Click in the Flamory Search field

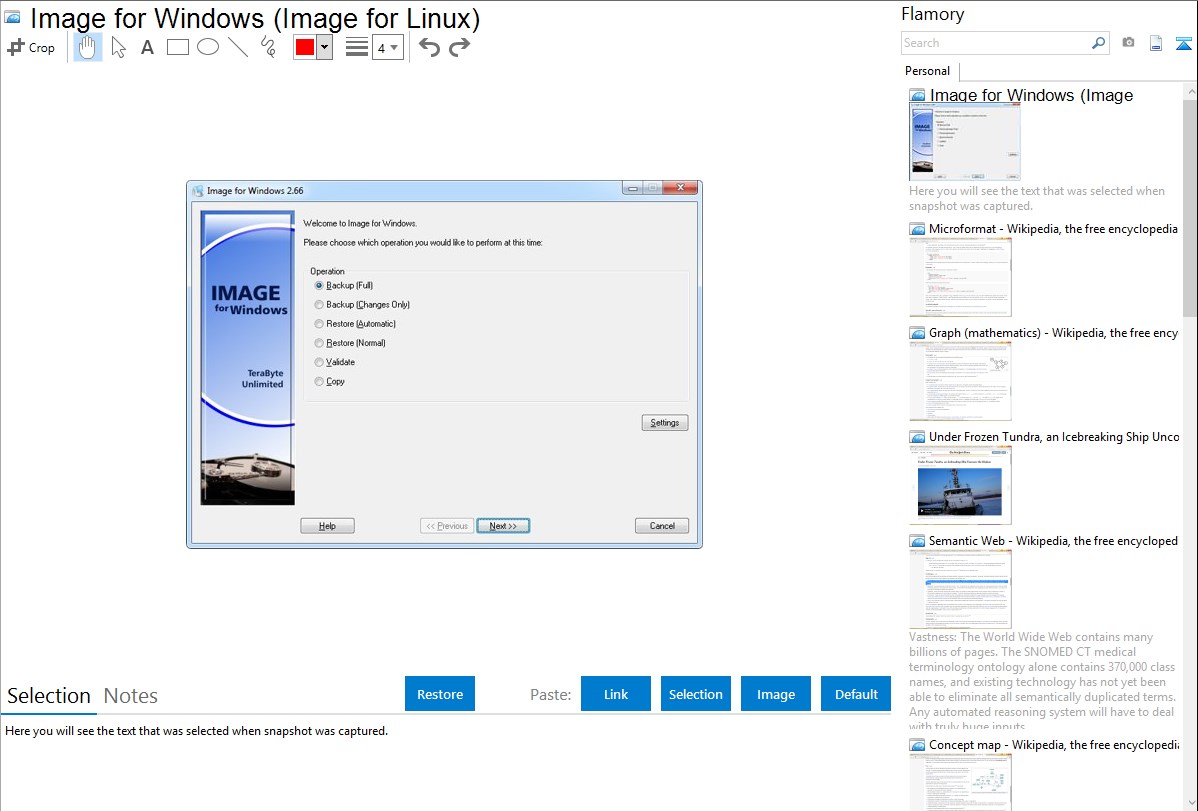(996, 43)
